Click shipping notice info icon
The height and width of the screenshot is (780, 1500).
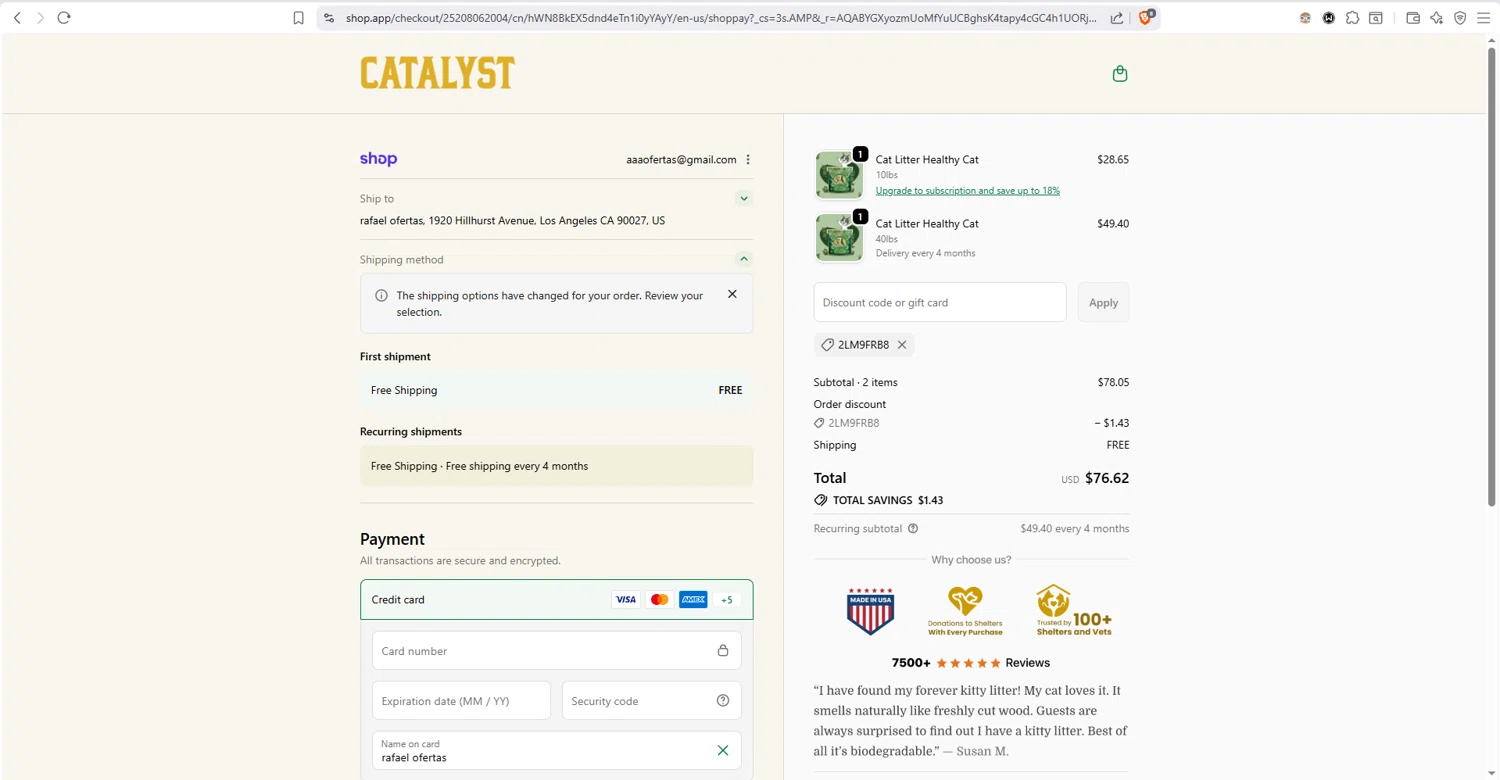click(381, 296)
